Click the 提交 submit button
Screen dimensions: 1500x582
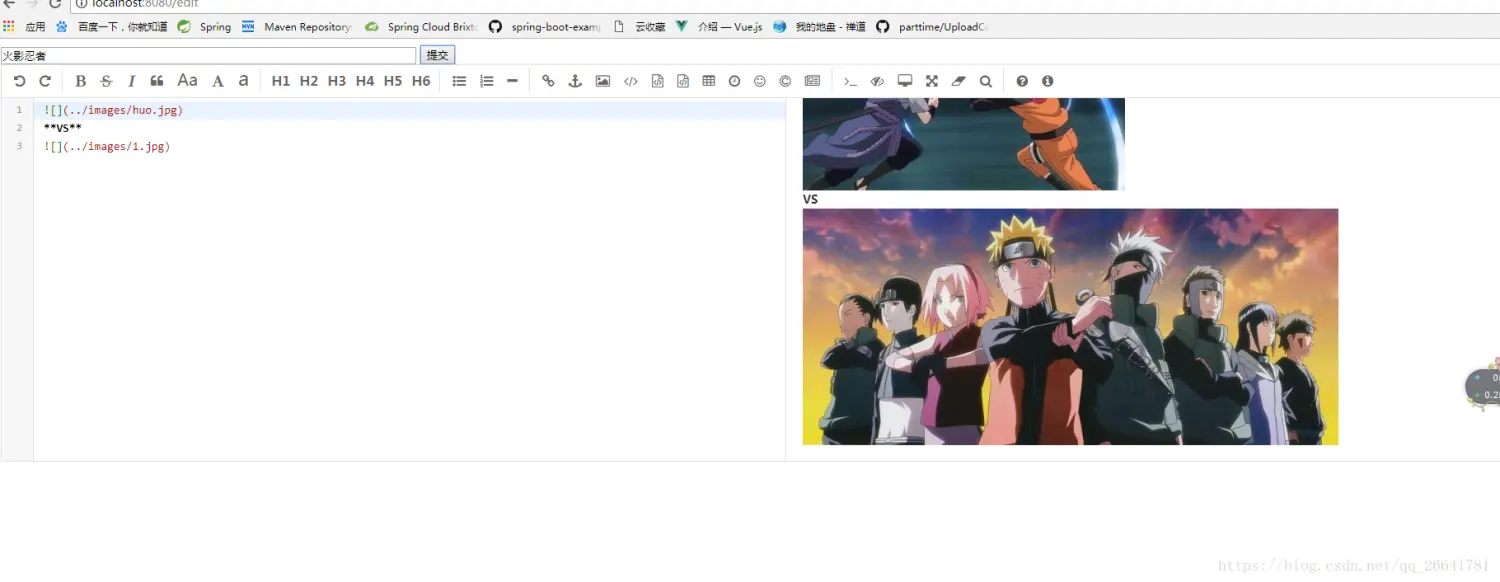click(438, 55)
